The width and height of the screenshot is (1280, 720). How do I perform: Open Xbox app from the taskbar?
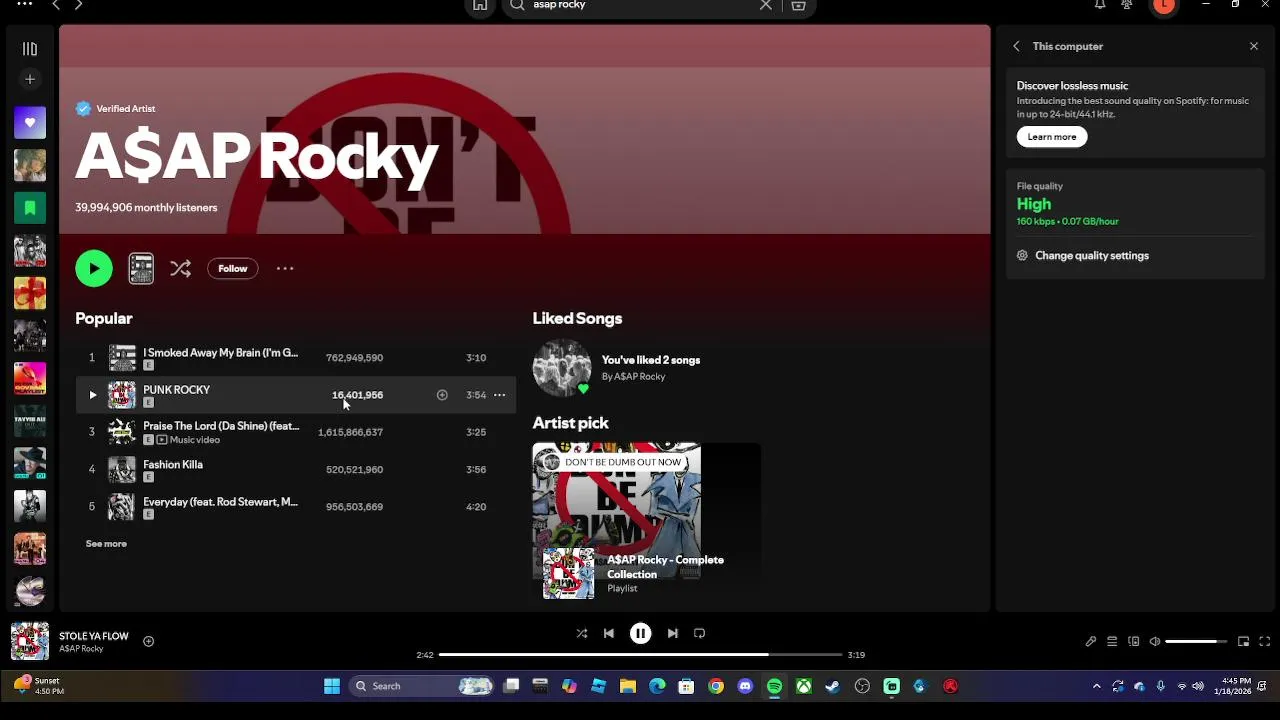tap(803, 686)
